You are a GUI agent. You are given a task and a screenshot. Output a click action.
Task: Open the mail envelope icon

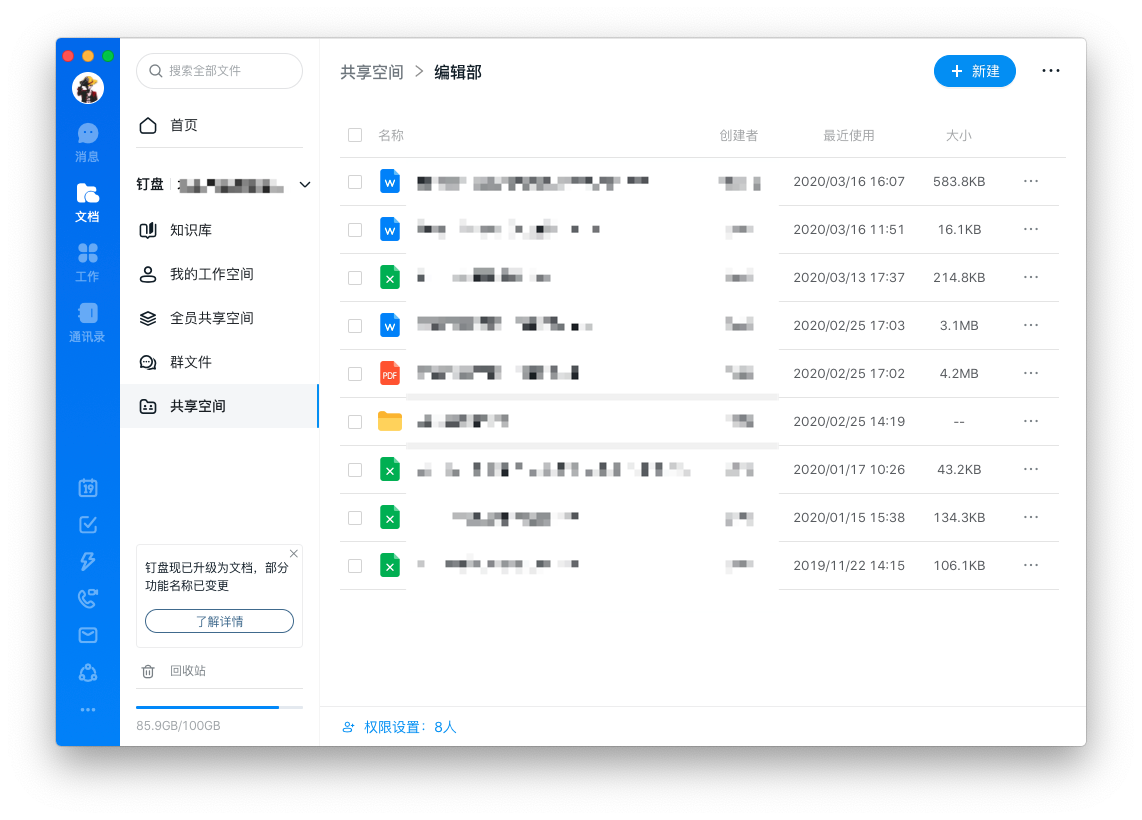(88, 636)
